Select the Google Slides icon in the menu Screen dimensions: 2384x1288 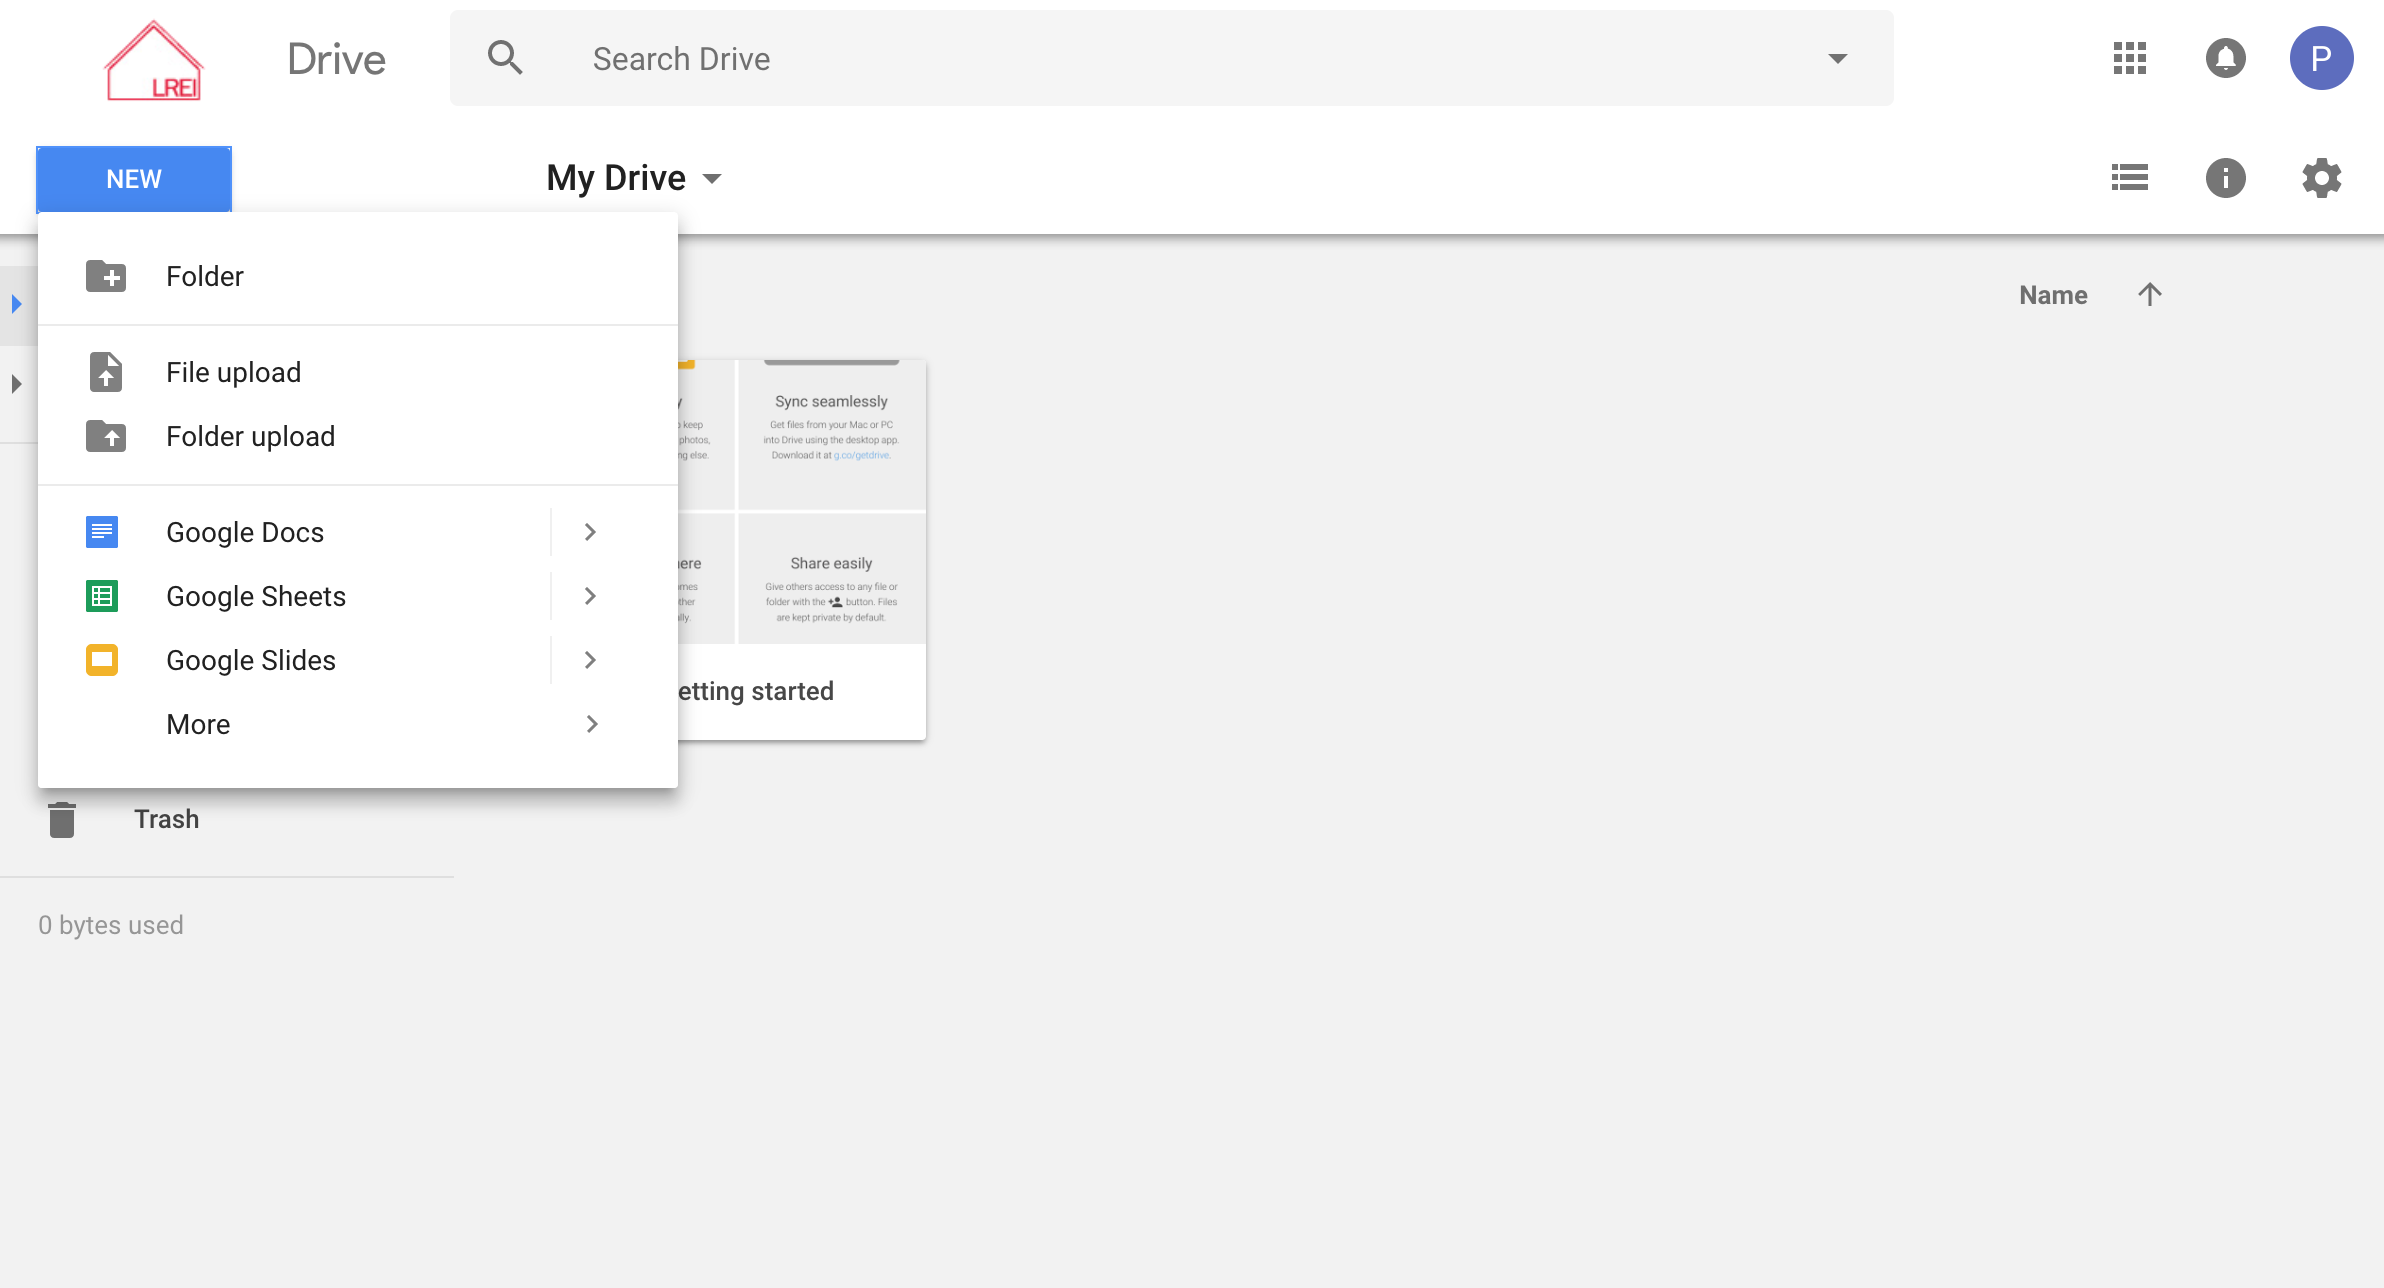[x=102, y=660]
